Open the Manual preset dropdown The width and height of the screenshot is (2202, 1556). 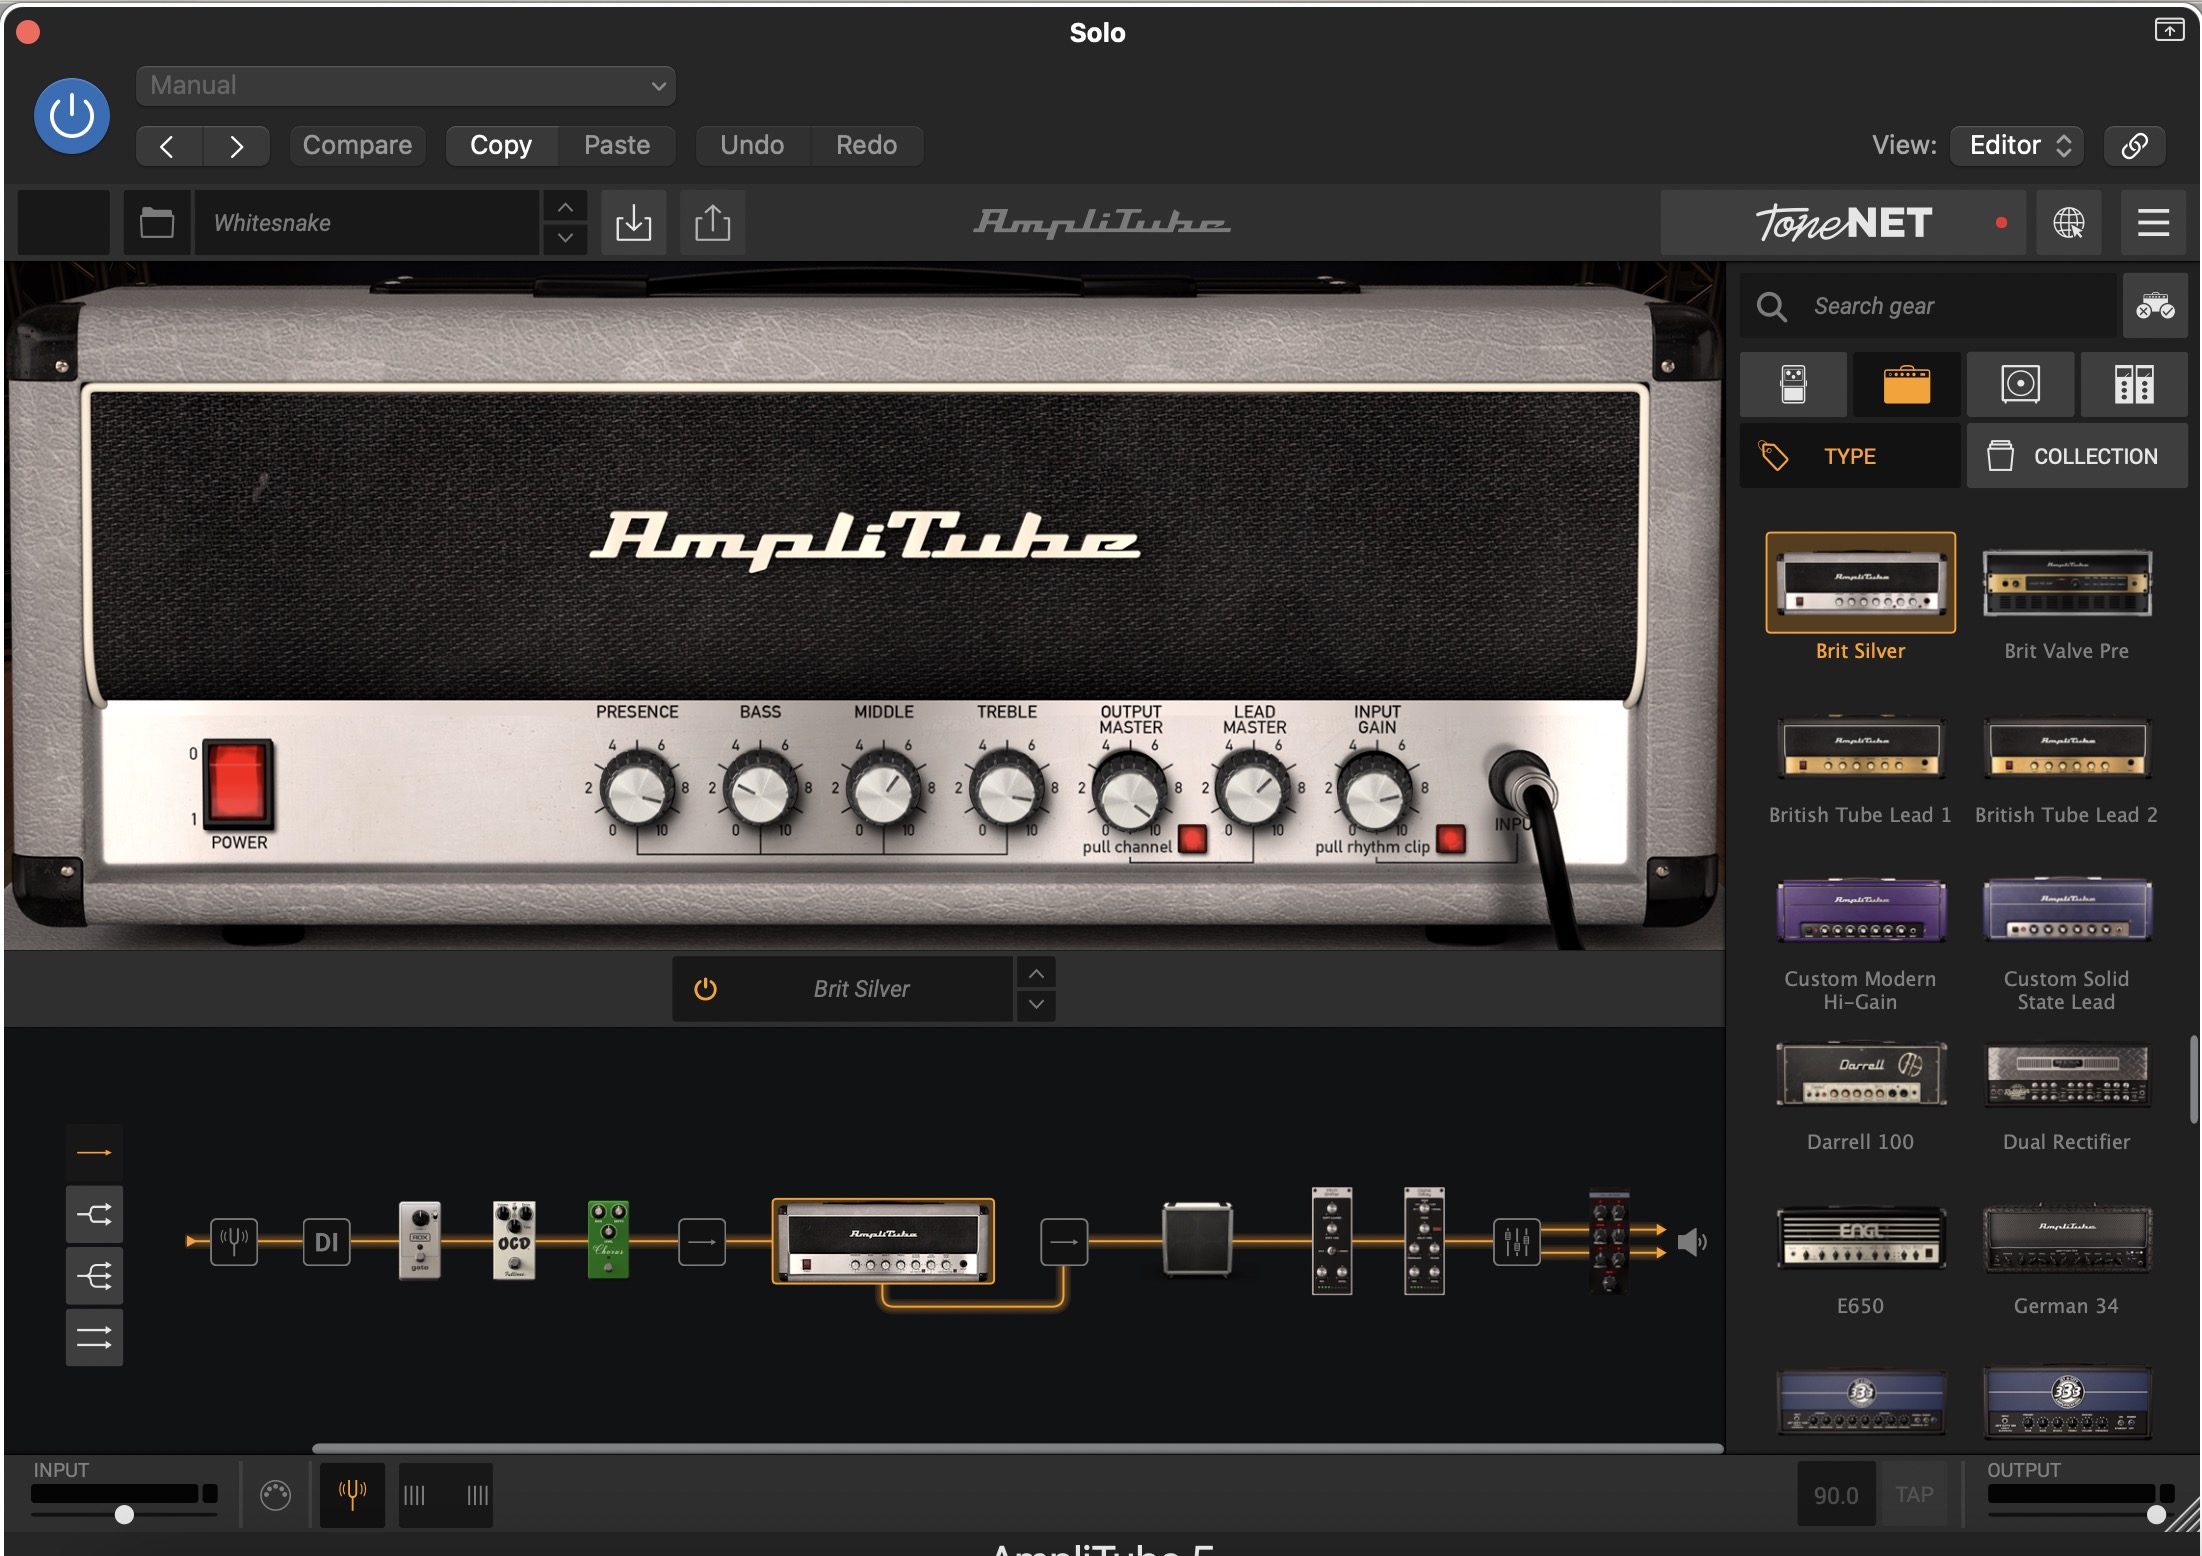tap(405, 85)
